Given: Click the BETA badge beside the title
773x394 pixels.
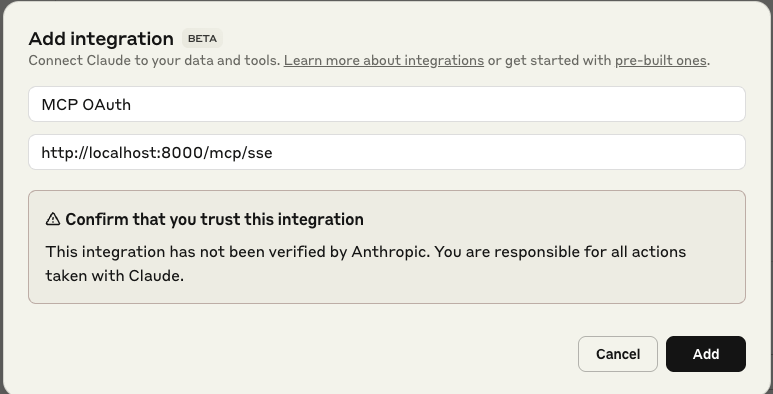Looking at the screenshot, I should point(202,38).
